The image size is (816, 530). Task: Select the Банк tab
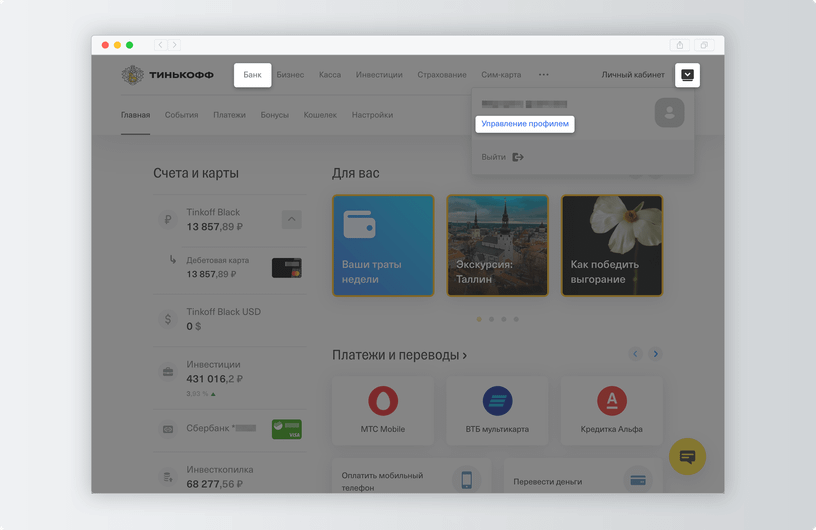(252, 75)
